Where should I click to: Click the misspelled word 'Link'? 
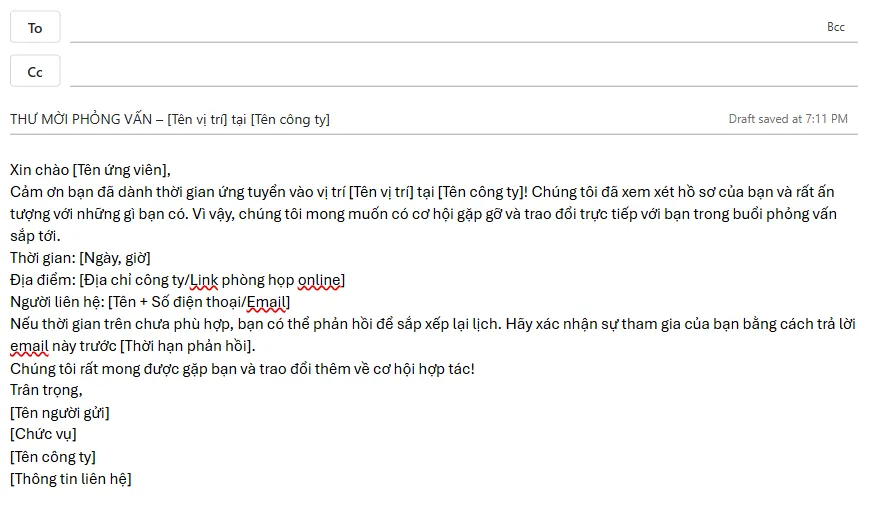(204, 280)
